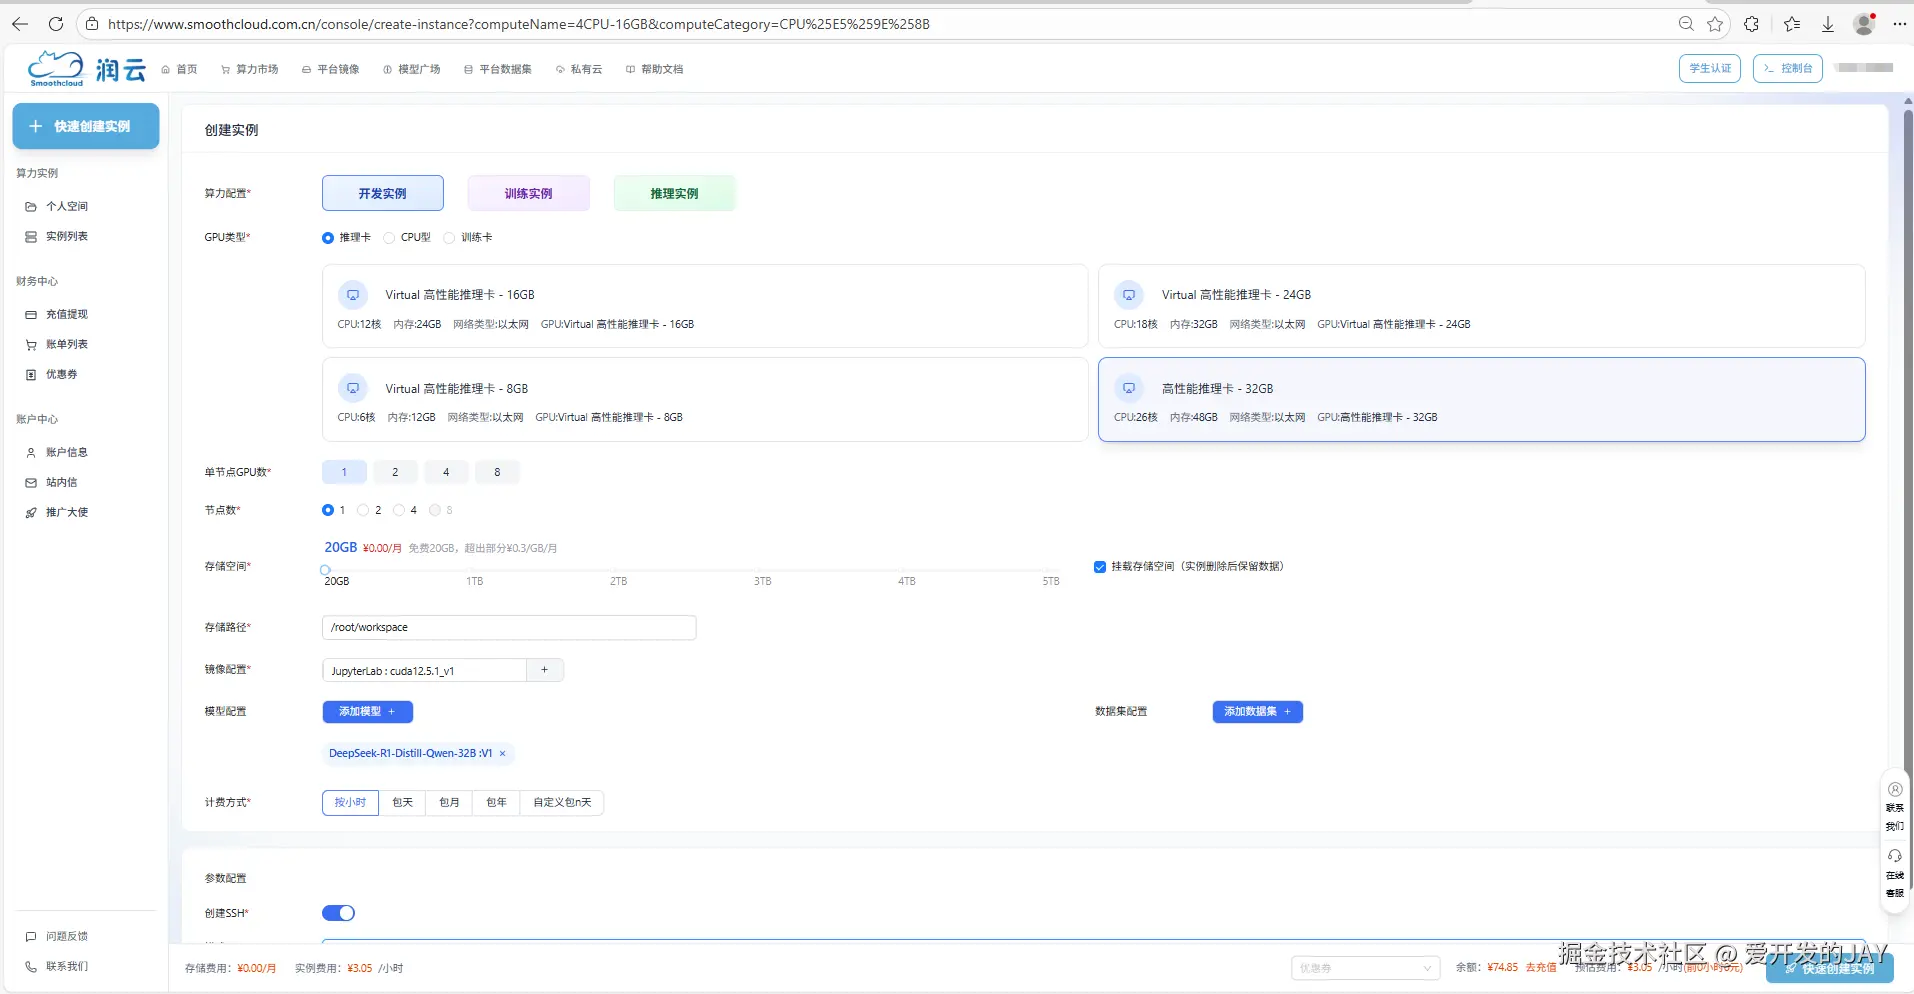Select the 推理卡 GPU type radio

328,238
